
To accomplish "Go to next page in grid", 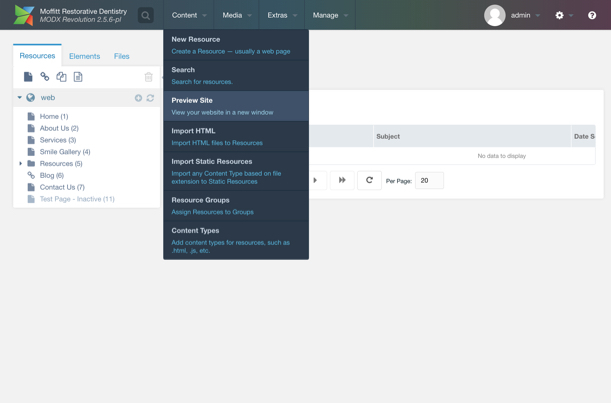I will point(315,180).
